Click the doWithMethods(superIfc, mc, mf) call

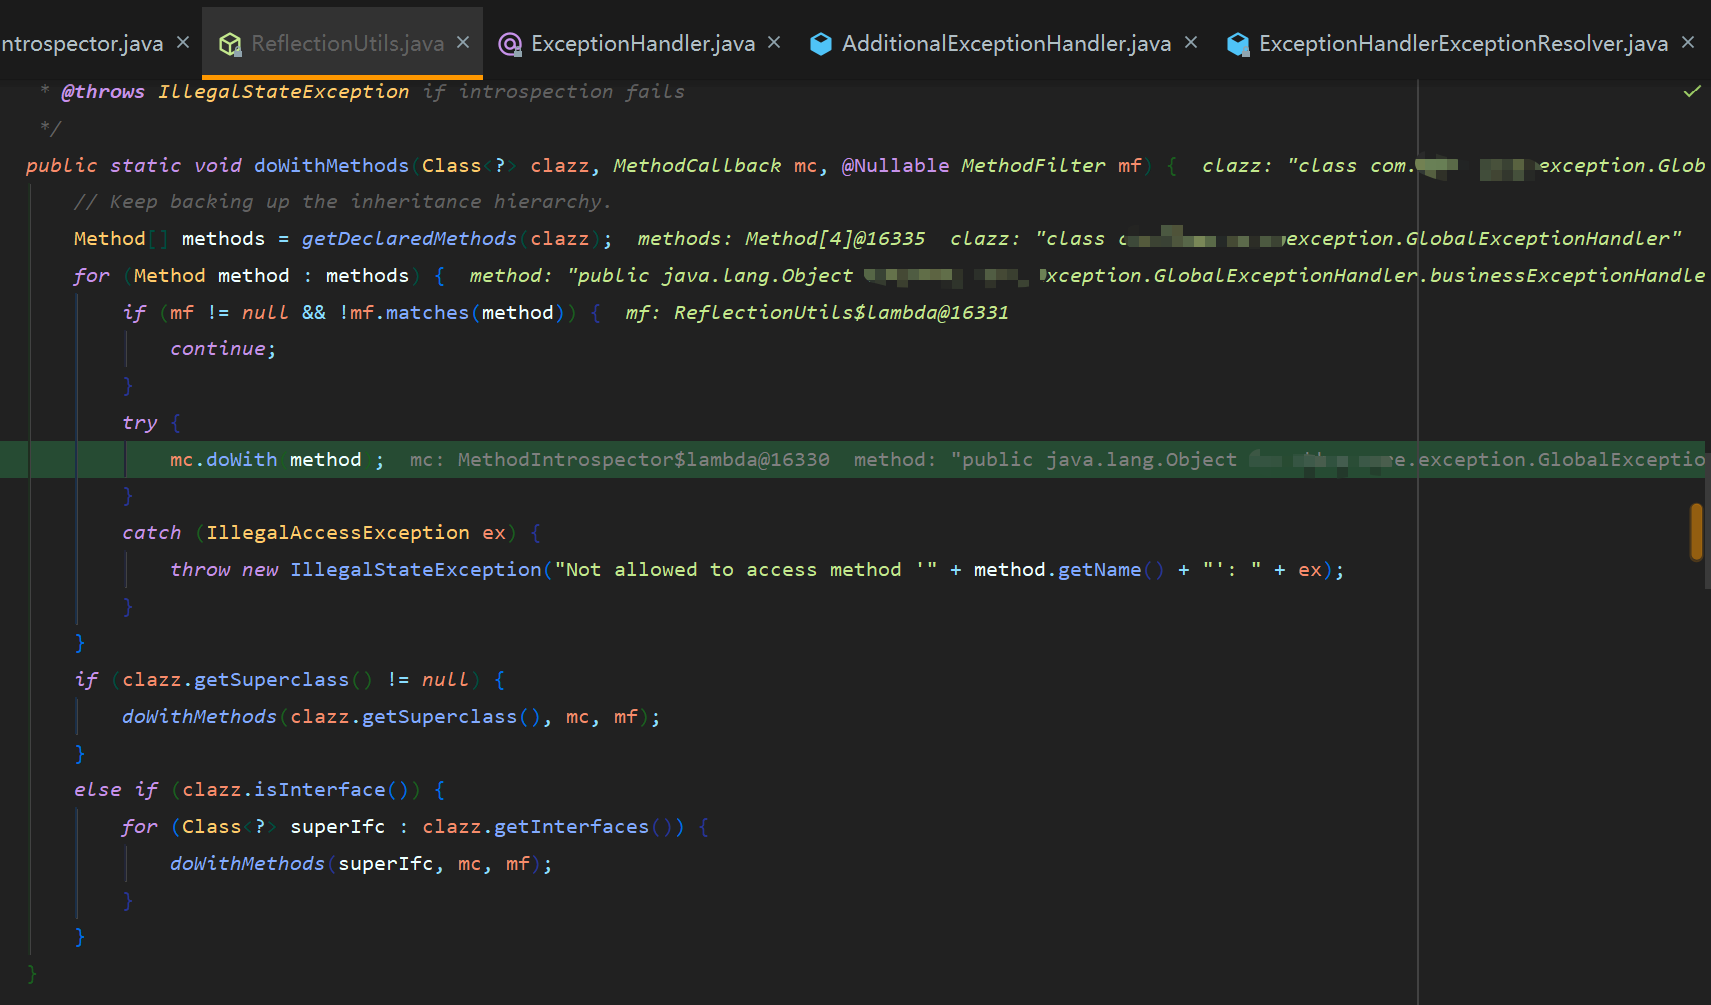(361, 863)
